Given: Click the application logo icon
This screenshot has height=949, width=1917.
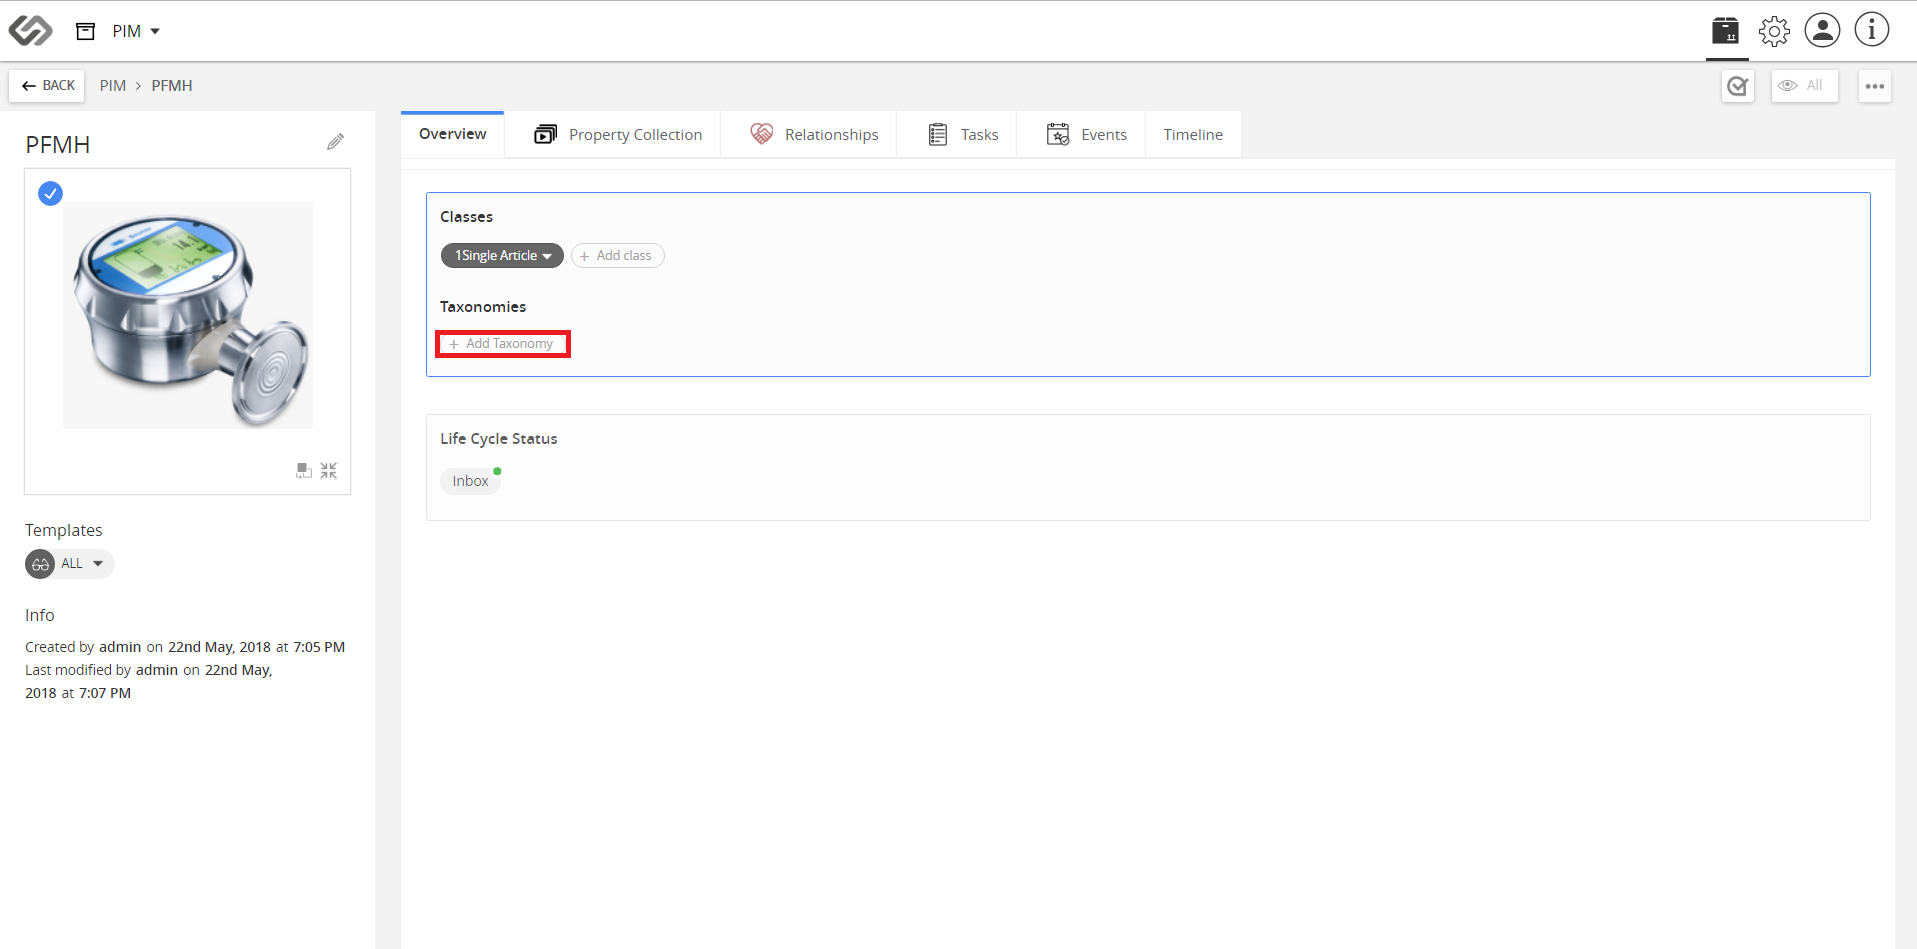Looking at the screenshot, I should click(30, 31).
